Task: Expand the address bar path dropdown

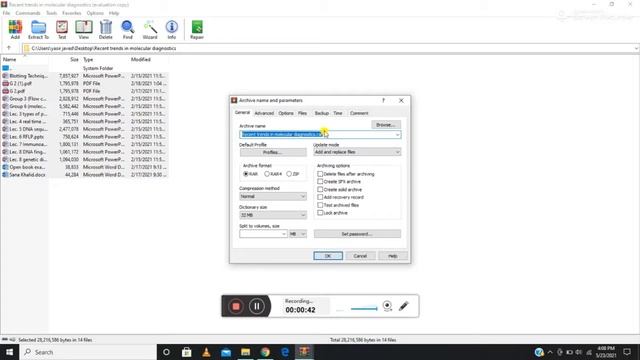Action: 636,49
